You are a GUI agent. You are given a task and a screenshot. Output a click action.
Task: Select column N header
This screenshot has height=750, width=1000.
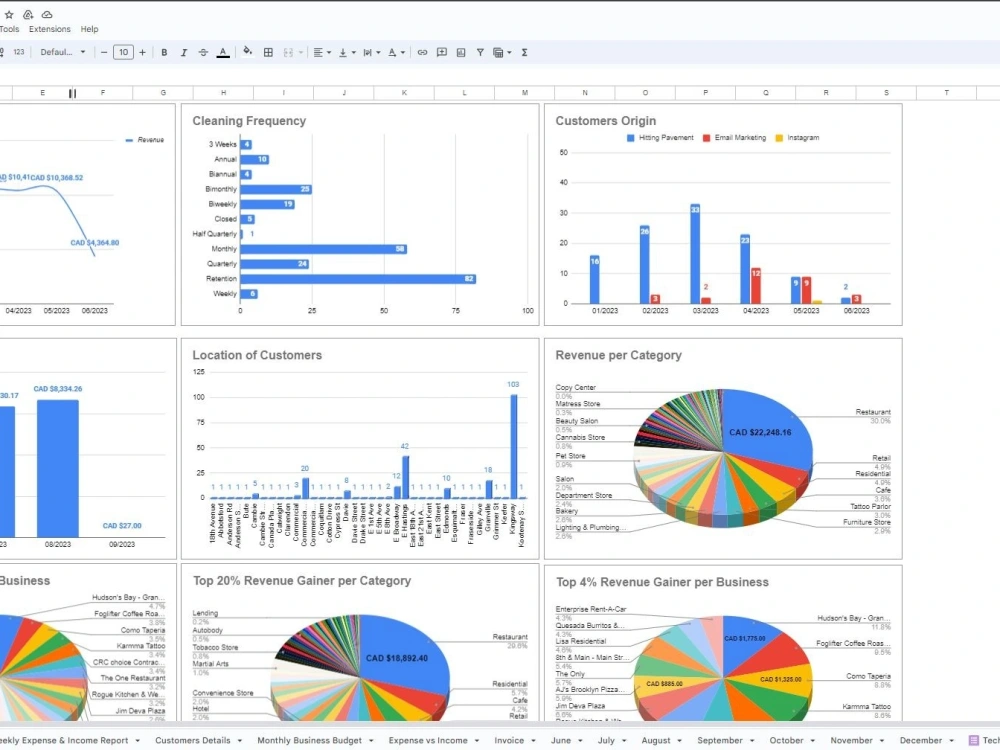click(x=585, y=93)
